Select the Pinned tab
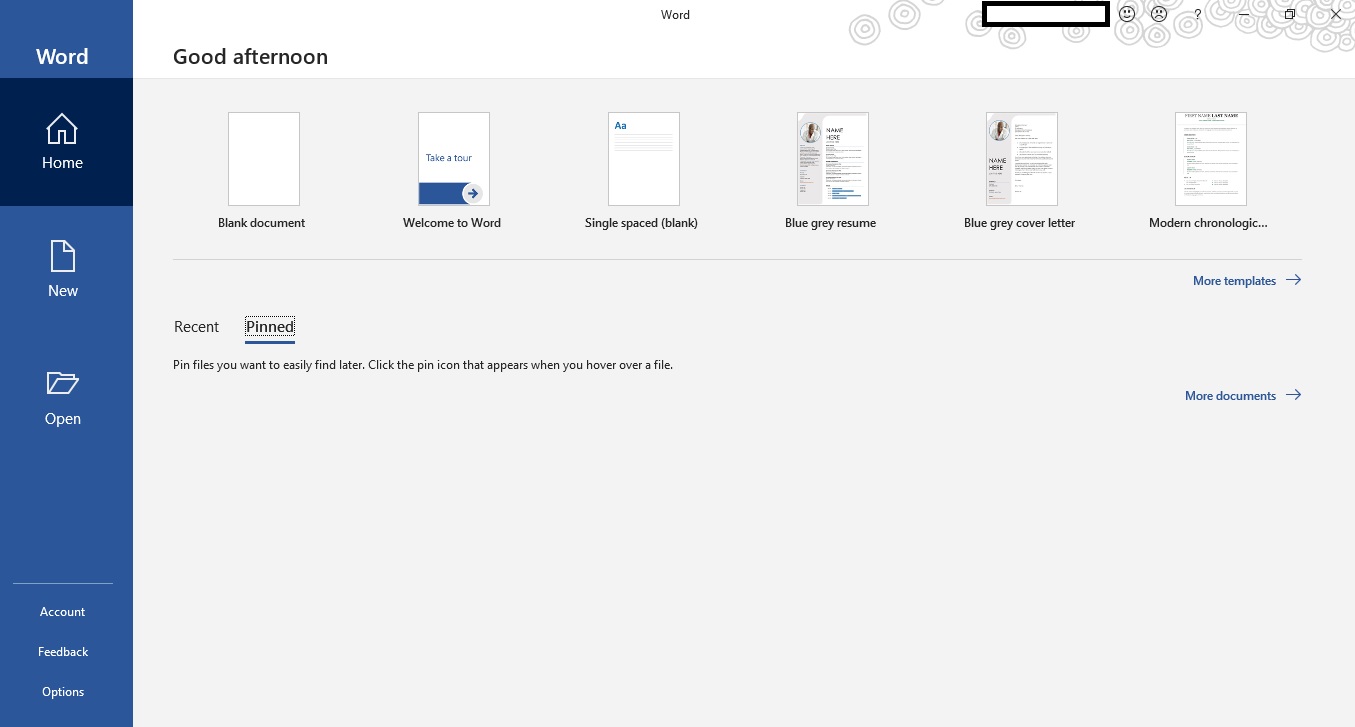This screenshot has width=1355, height=727. 270,327
